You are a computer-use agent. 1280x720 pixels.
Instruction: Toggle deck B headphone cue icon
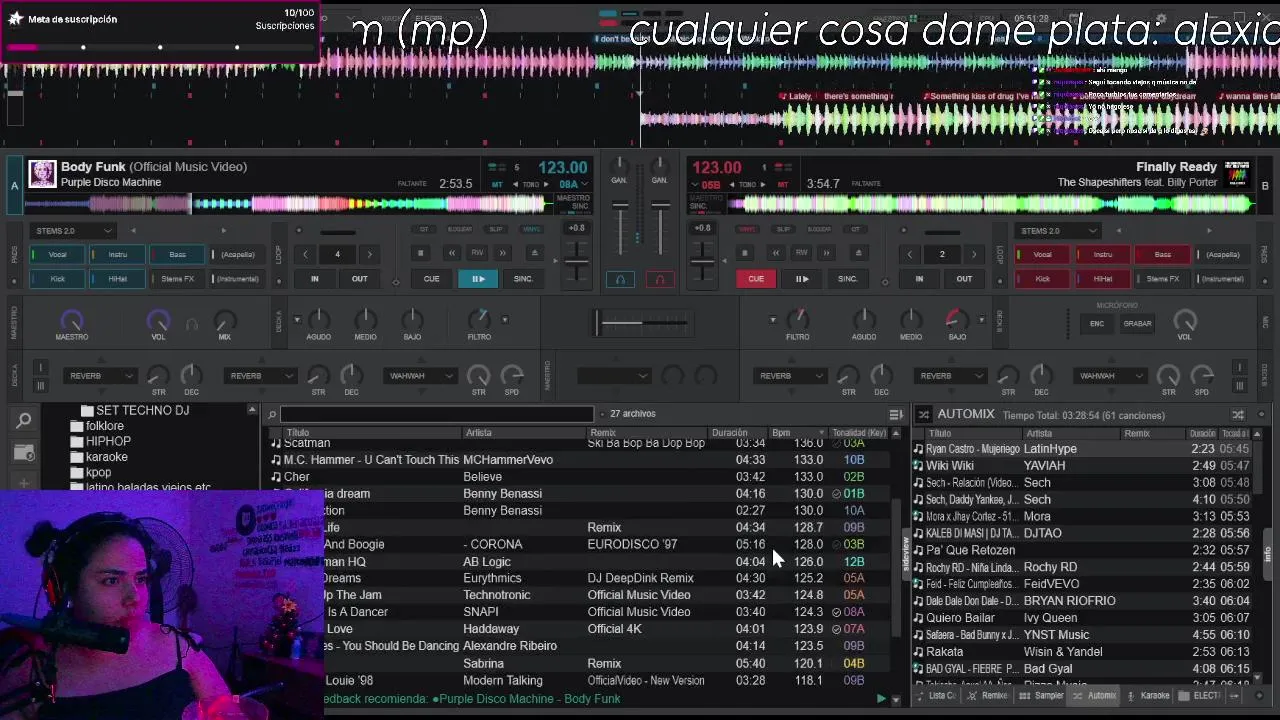point(659,279)
